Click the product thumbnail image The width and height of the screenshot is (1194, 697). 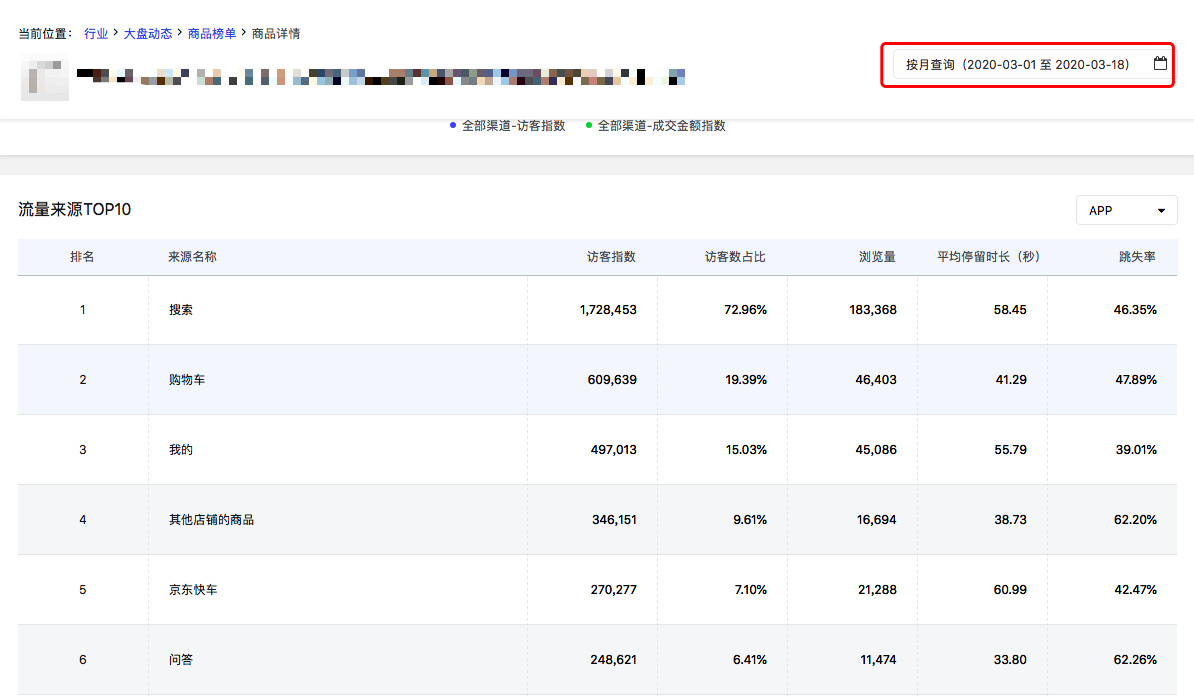(x=45, y=81)
